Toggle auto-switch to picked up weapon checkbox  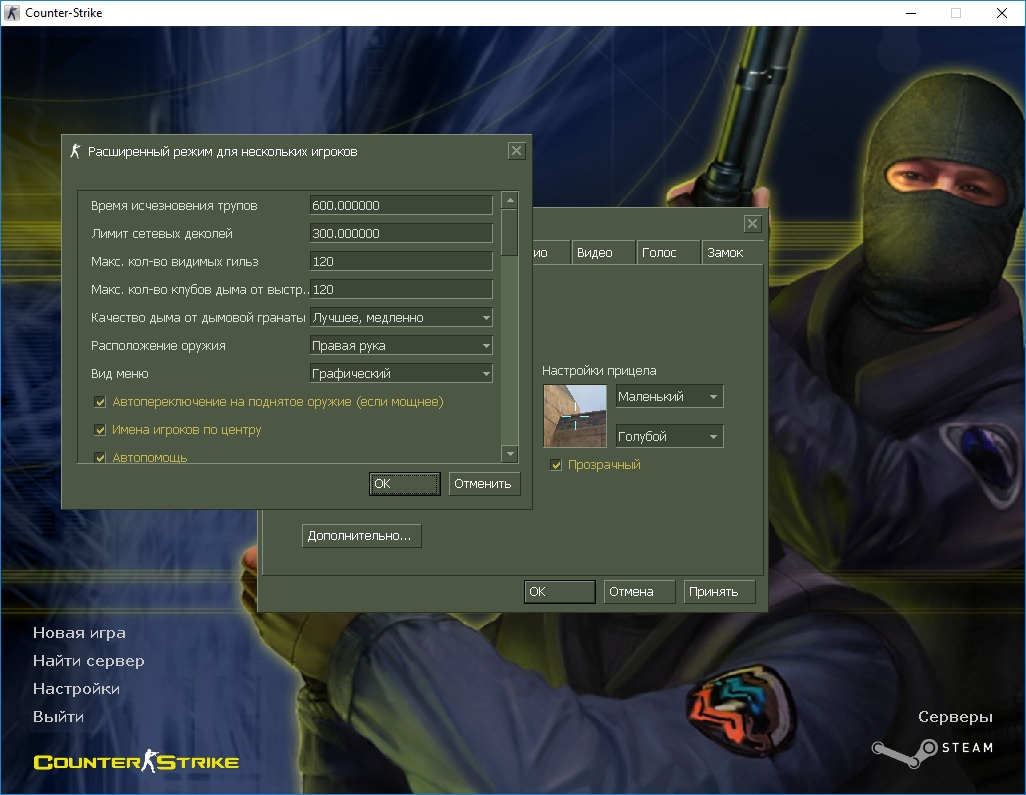click(x=100, y=402)
